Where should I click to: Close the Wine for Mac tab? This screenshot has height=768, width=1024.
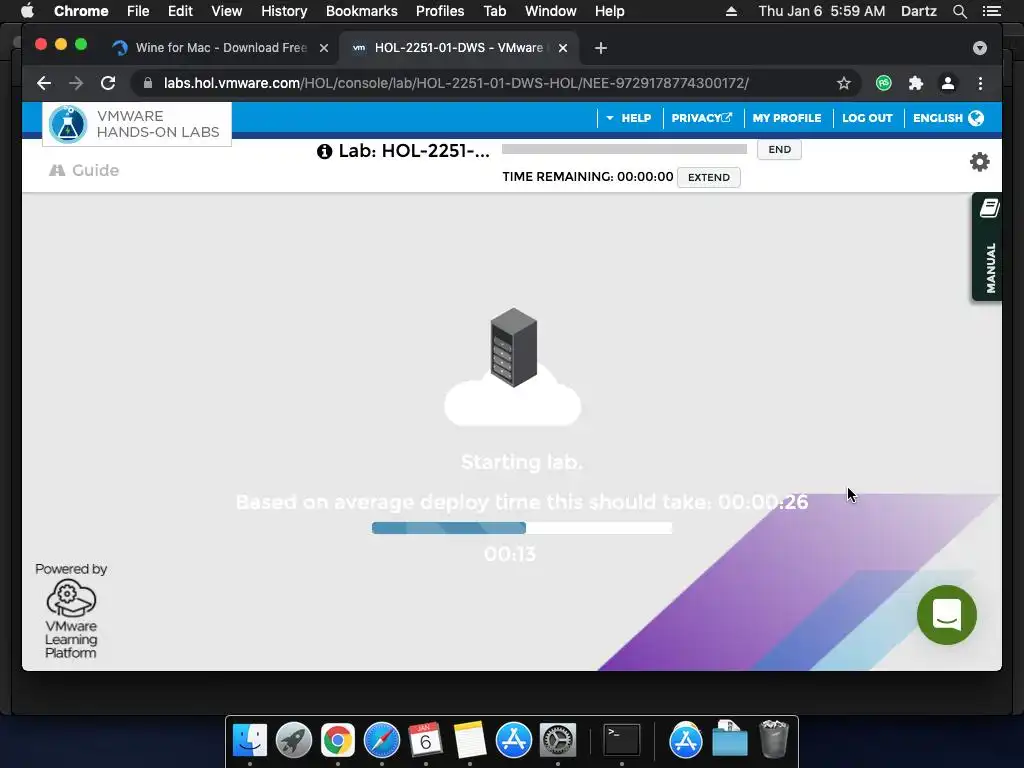324,48
